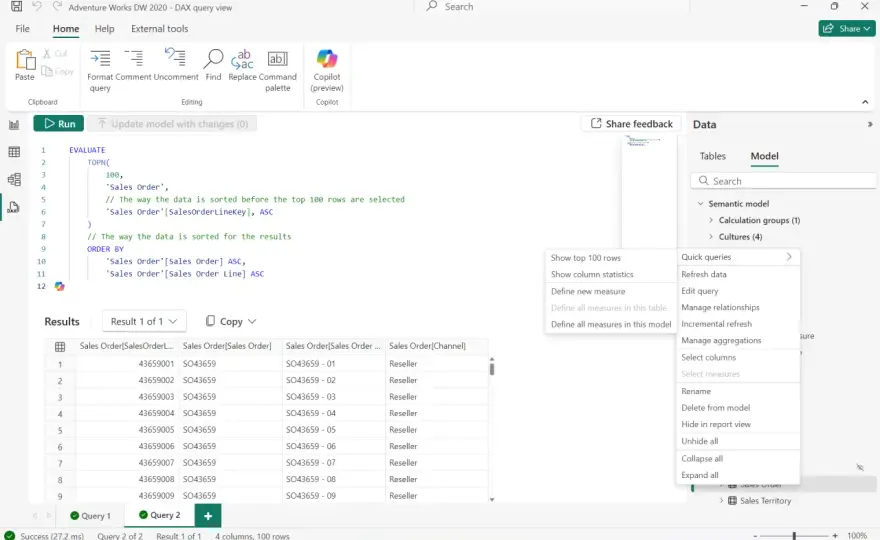Click the search magnifier in the title bar
880x540 pixels.
point(432,6)
